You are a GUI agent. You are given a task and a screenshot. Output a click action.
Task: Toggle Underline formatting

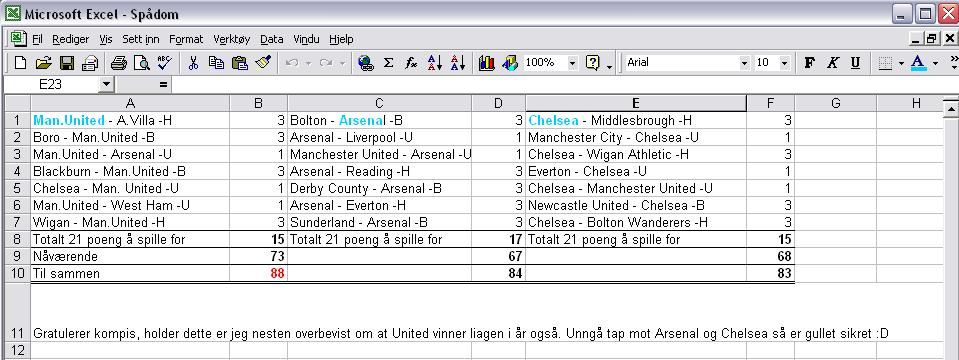(x=855, y=62)
